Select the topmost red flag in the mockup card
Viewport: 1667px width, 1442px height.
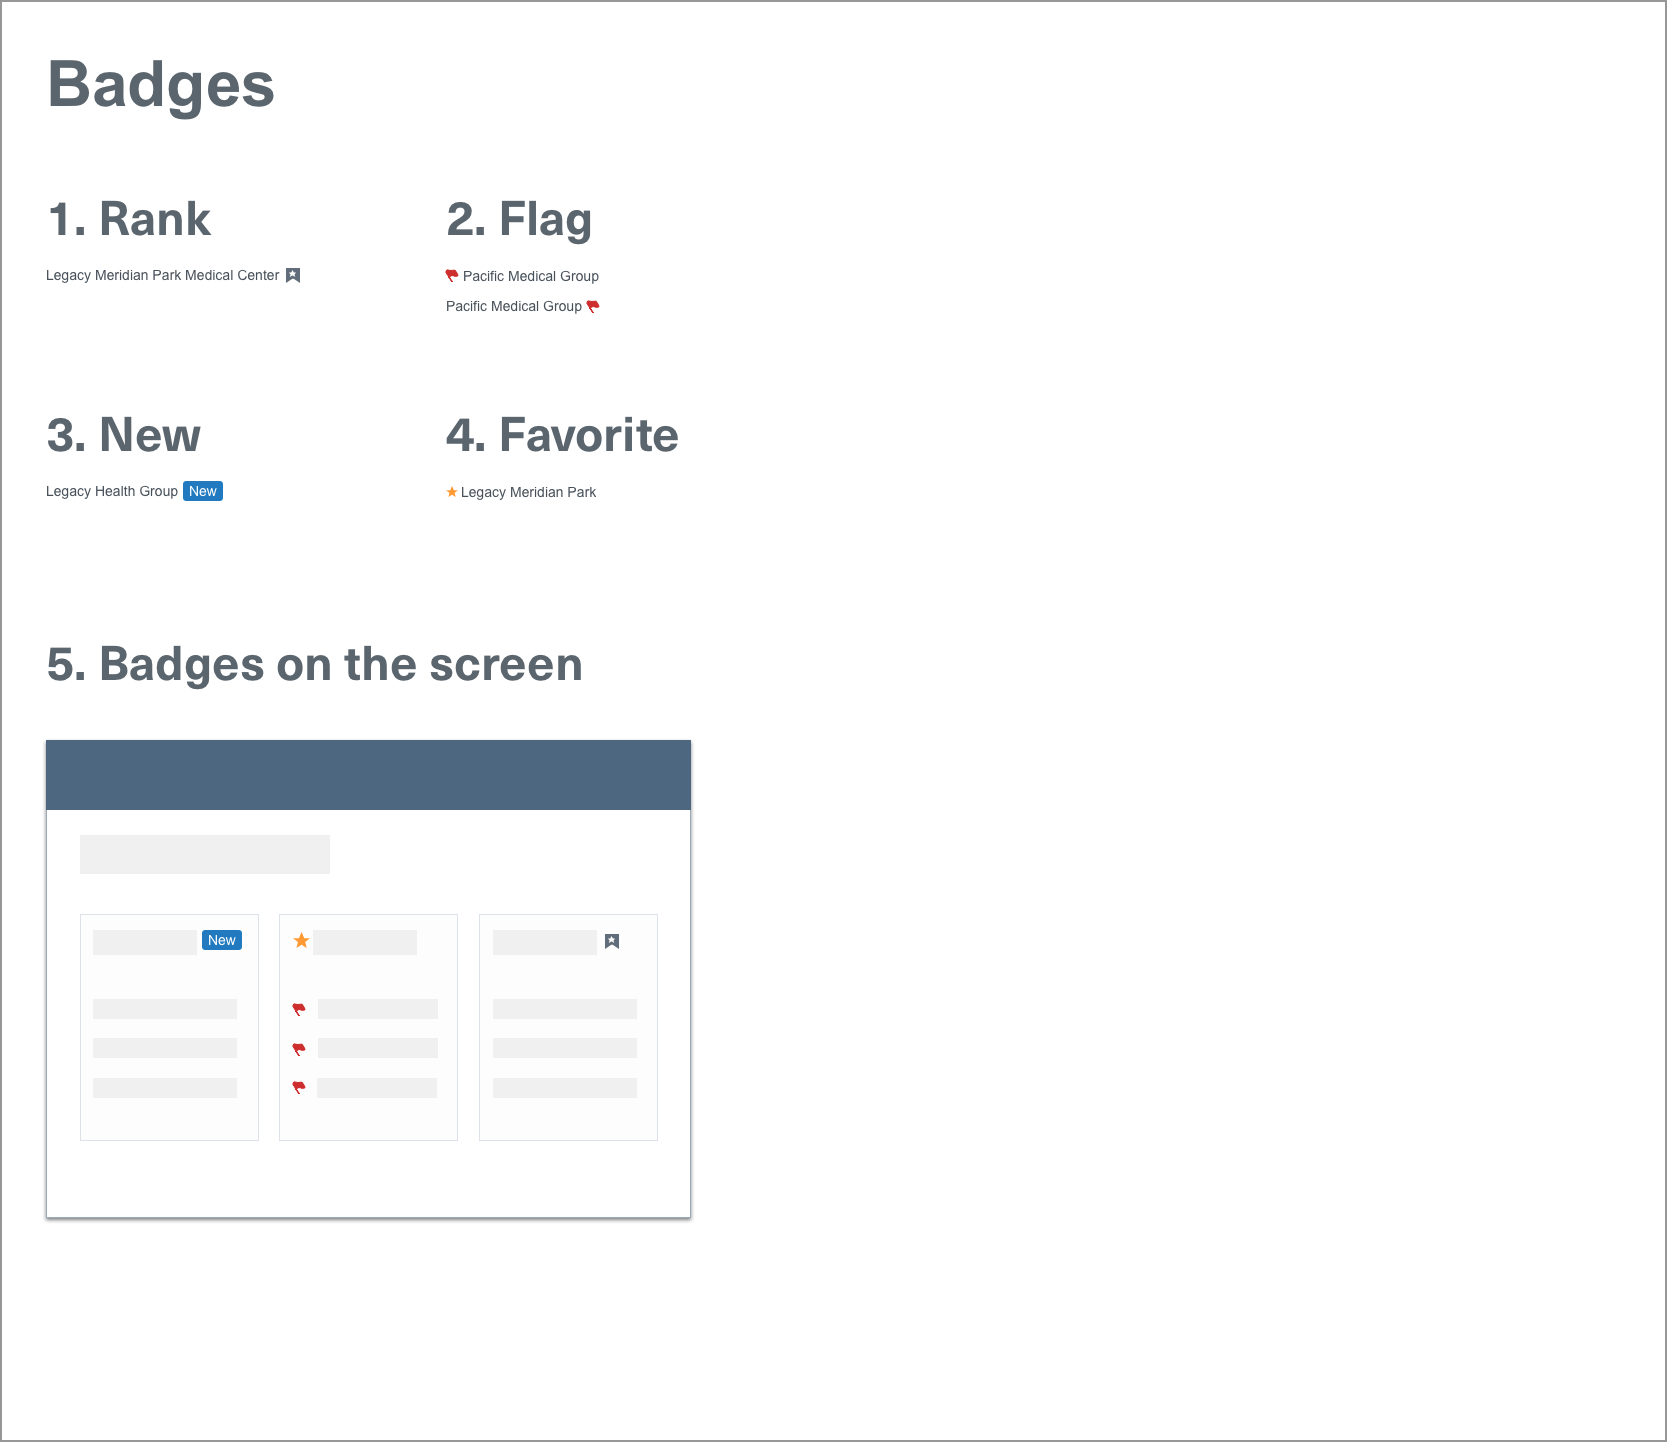[x=299, y=1009]
